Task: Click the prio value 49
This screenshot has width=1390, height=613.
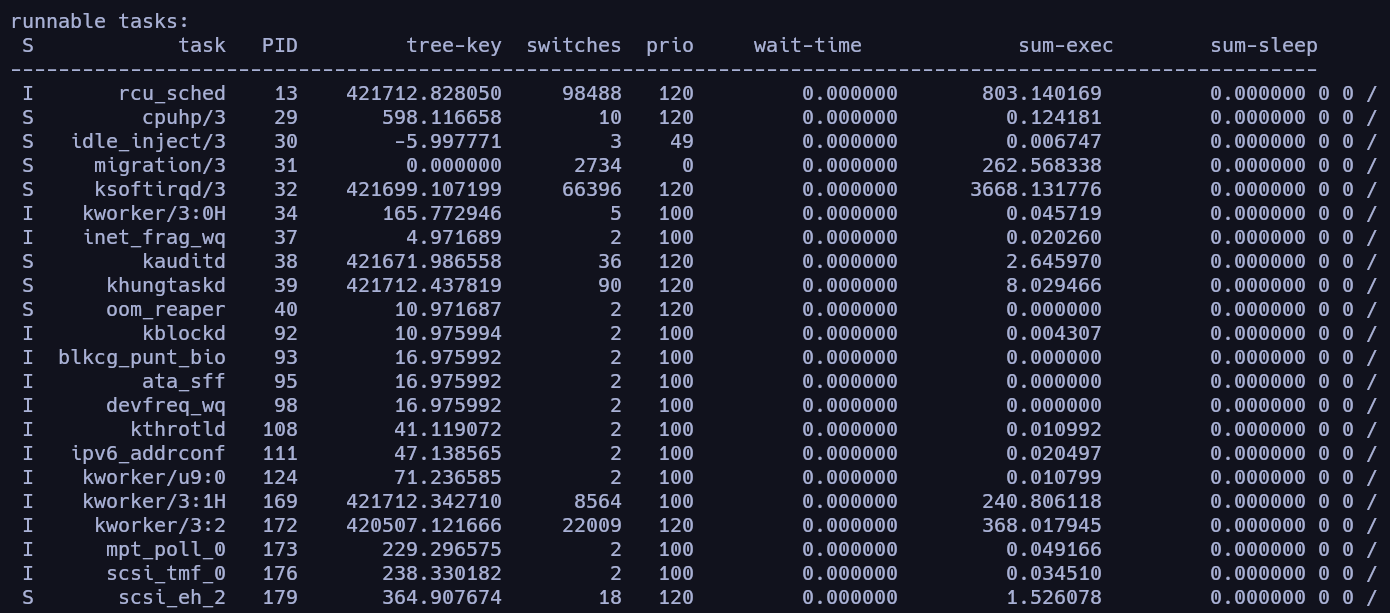Action: coord(682,141)
